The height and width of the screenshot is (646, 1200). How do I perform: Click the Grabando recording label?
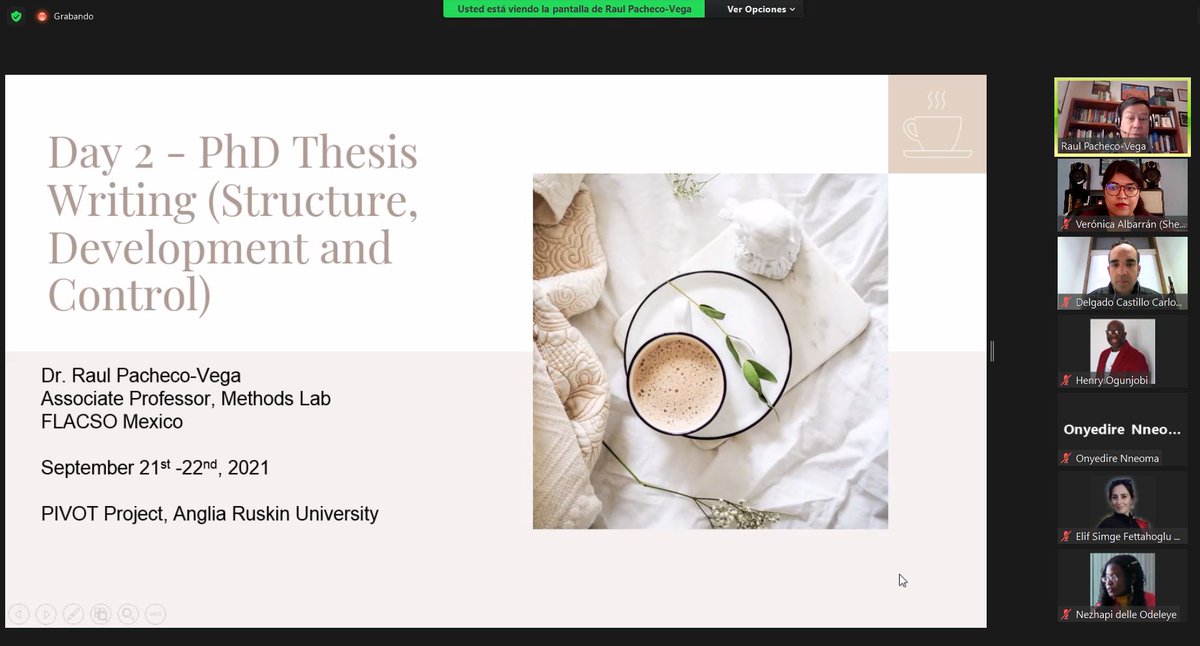74,16
